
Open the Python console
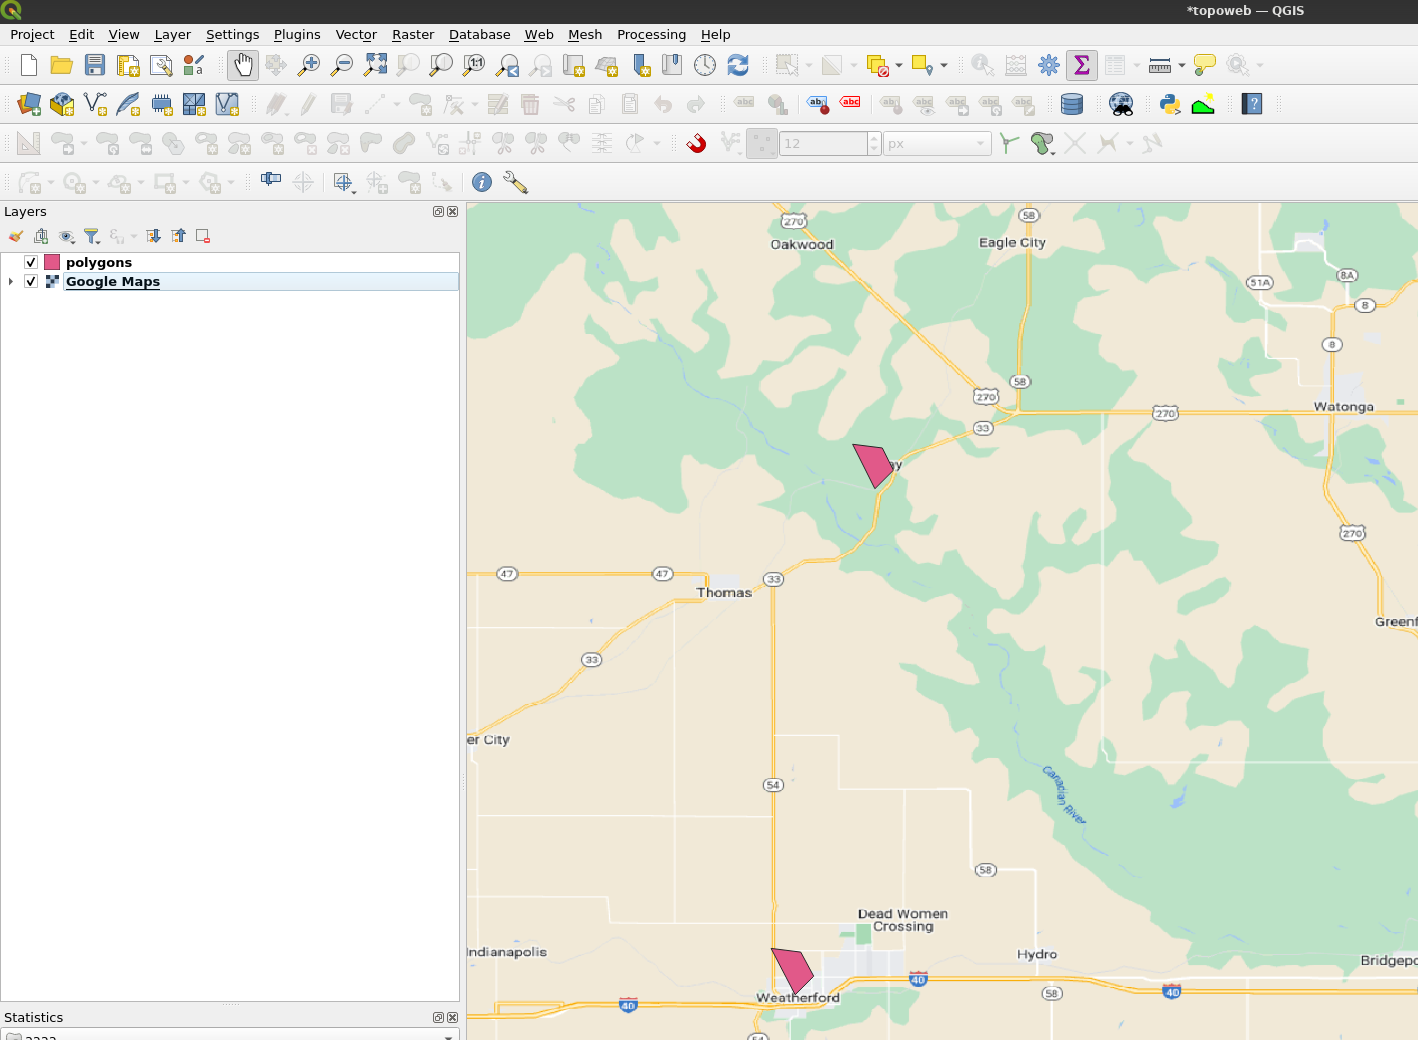[x=1170, y=104]
